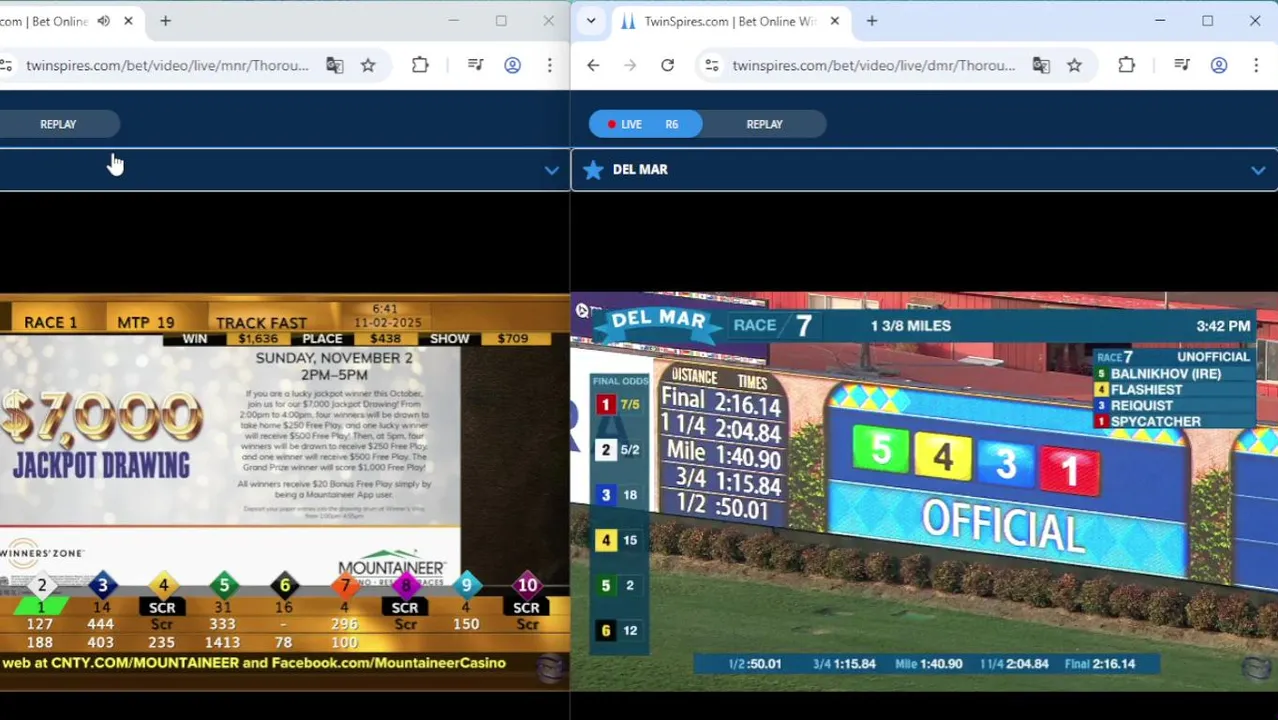Open a new tab in the left window

coord(165,21)
